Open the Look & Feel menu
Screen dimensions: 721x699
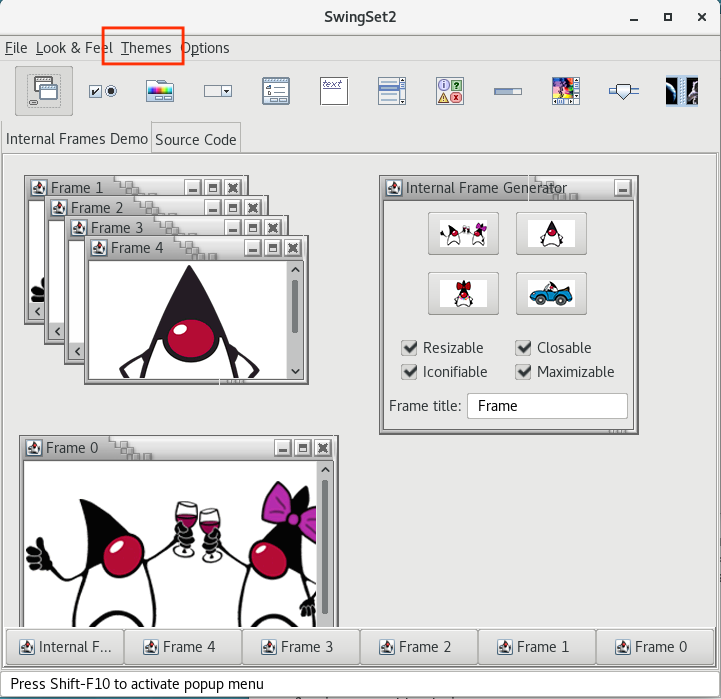pos(74,48)
